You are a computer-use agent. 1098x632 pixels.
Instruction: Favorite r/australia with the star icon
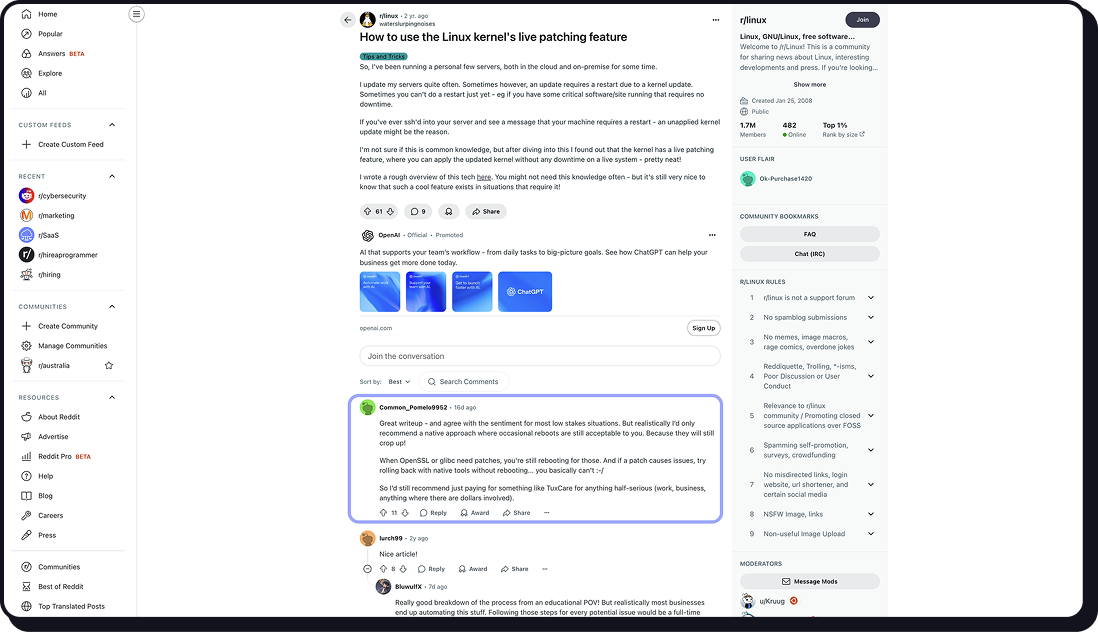[109, 365]
